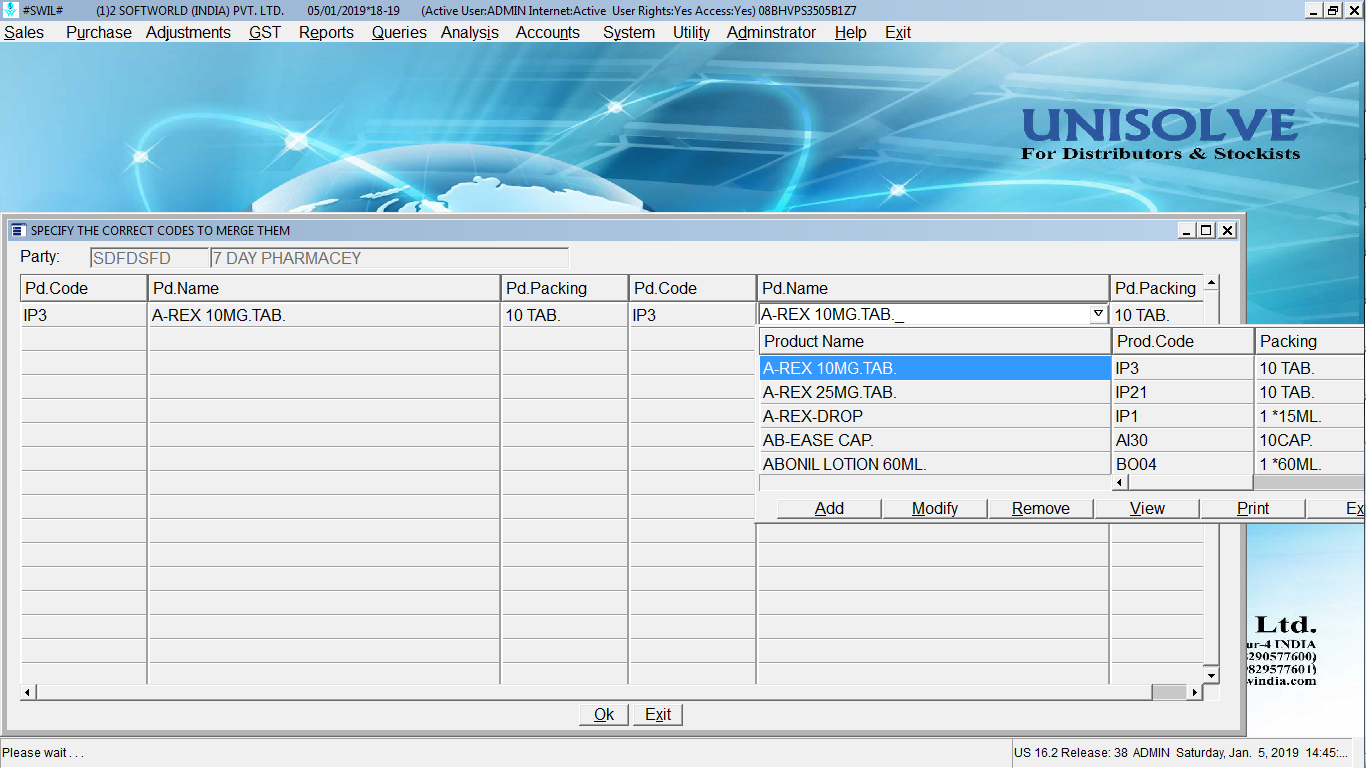Click the left 10 TAB. Pd.Packing cell
1366x768 pixels.
[564, 315]
